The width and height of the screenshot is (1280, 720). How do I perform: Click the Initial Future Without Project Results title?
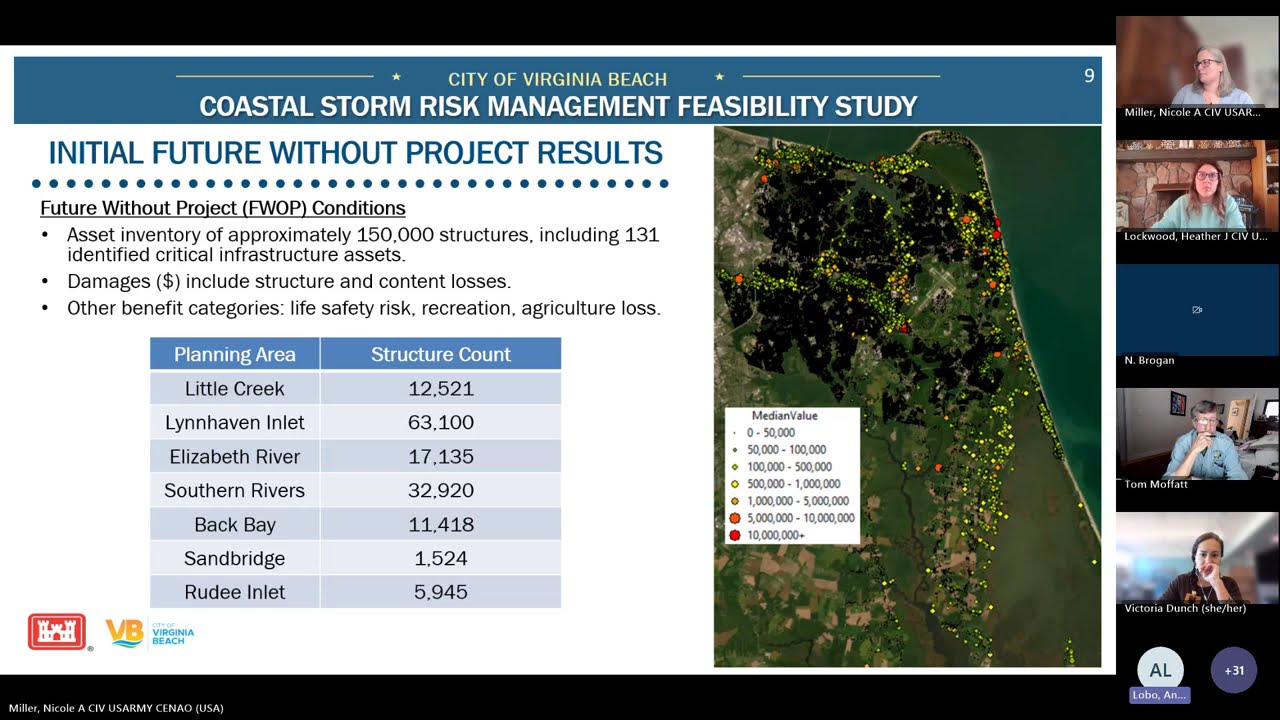[x=355, y=153]
